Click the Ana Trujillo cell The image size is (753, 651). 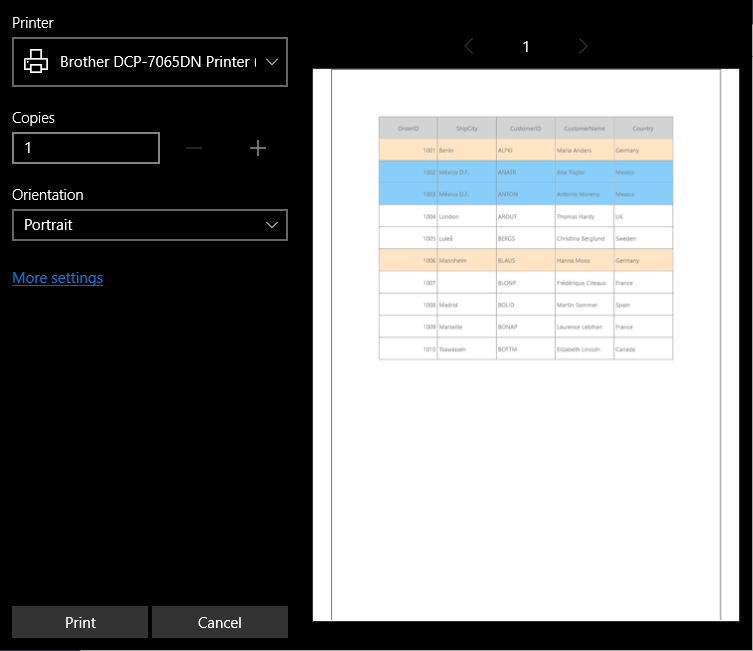[584, 172]
